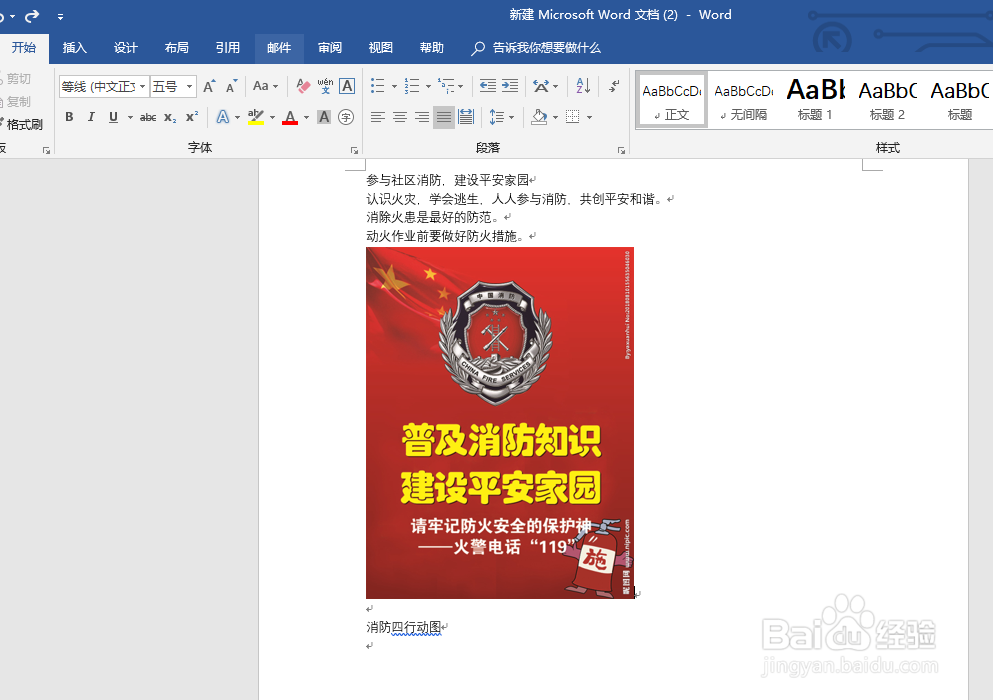The image size is (993, 700).
Task: Toggle subscript formatting
Action: tap(170, 117)
